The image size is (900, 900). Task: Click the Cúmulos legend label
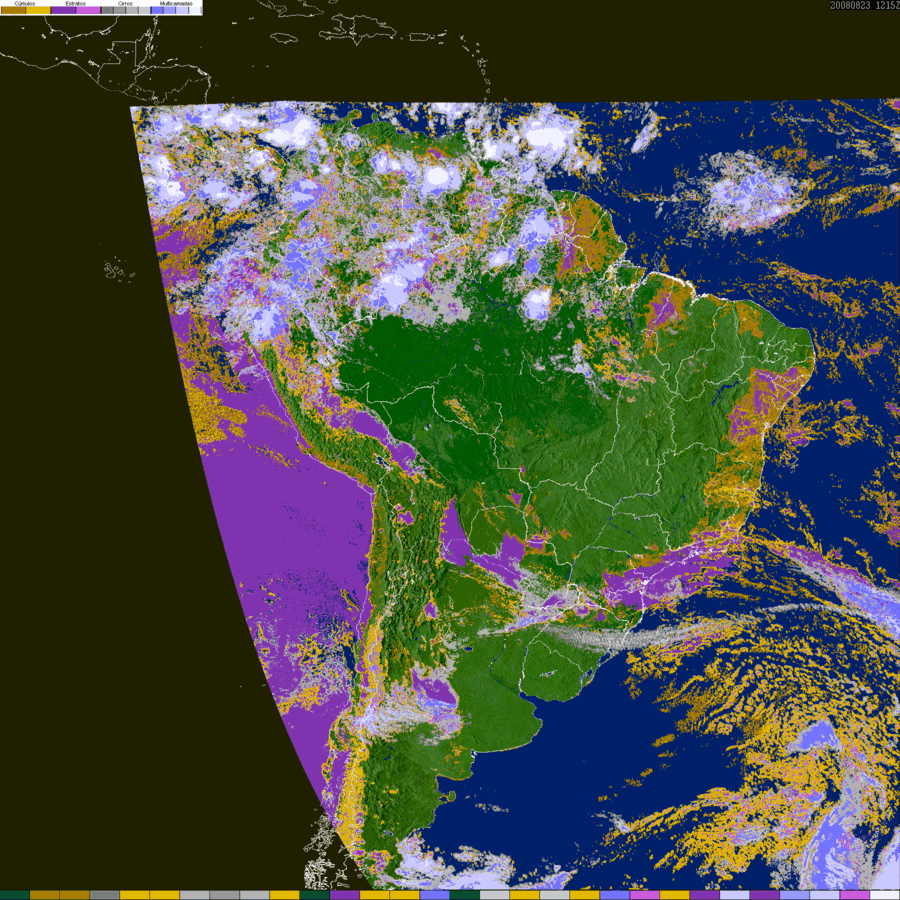pos(25,3)
